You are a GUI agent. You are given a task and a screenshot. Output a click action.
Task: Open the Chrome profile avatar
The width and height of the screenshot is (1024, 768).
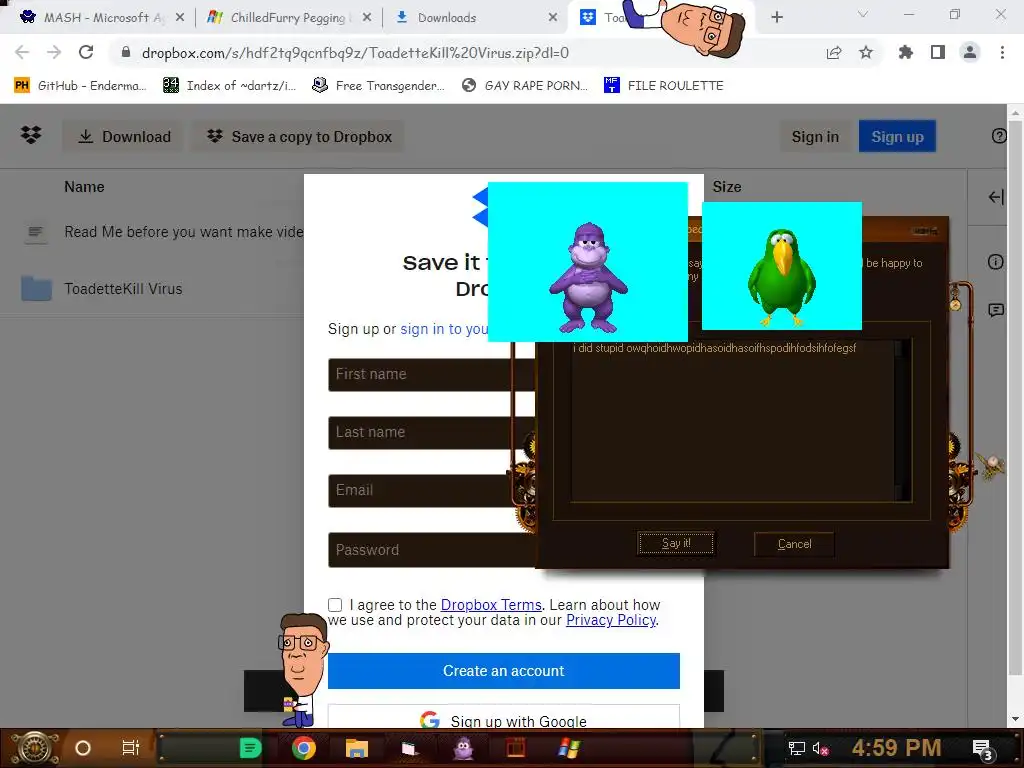click(x=970, y=52)
